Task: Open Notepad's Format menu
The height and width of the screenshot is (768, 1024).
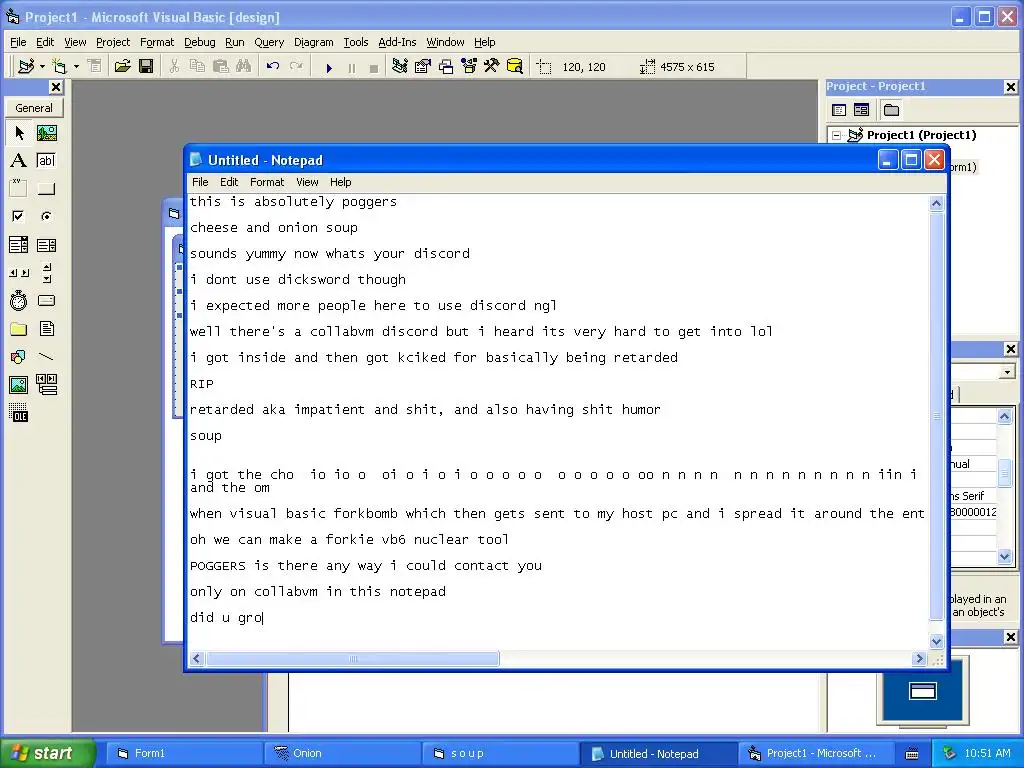Action: pyautogui.click(x=266, y=182)
